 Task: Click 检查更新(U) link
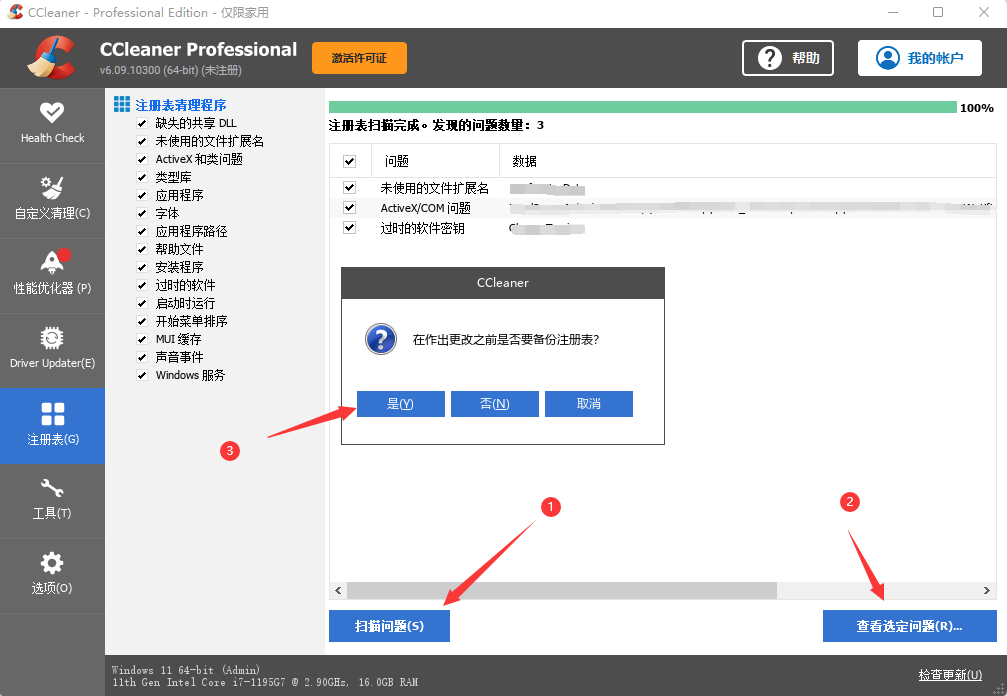click(x=950, y=675)
